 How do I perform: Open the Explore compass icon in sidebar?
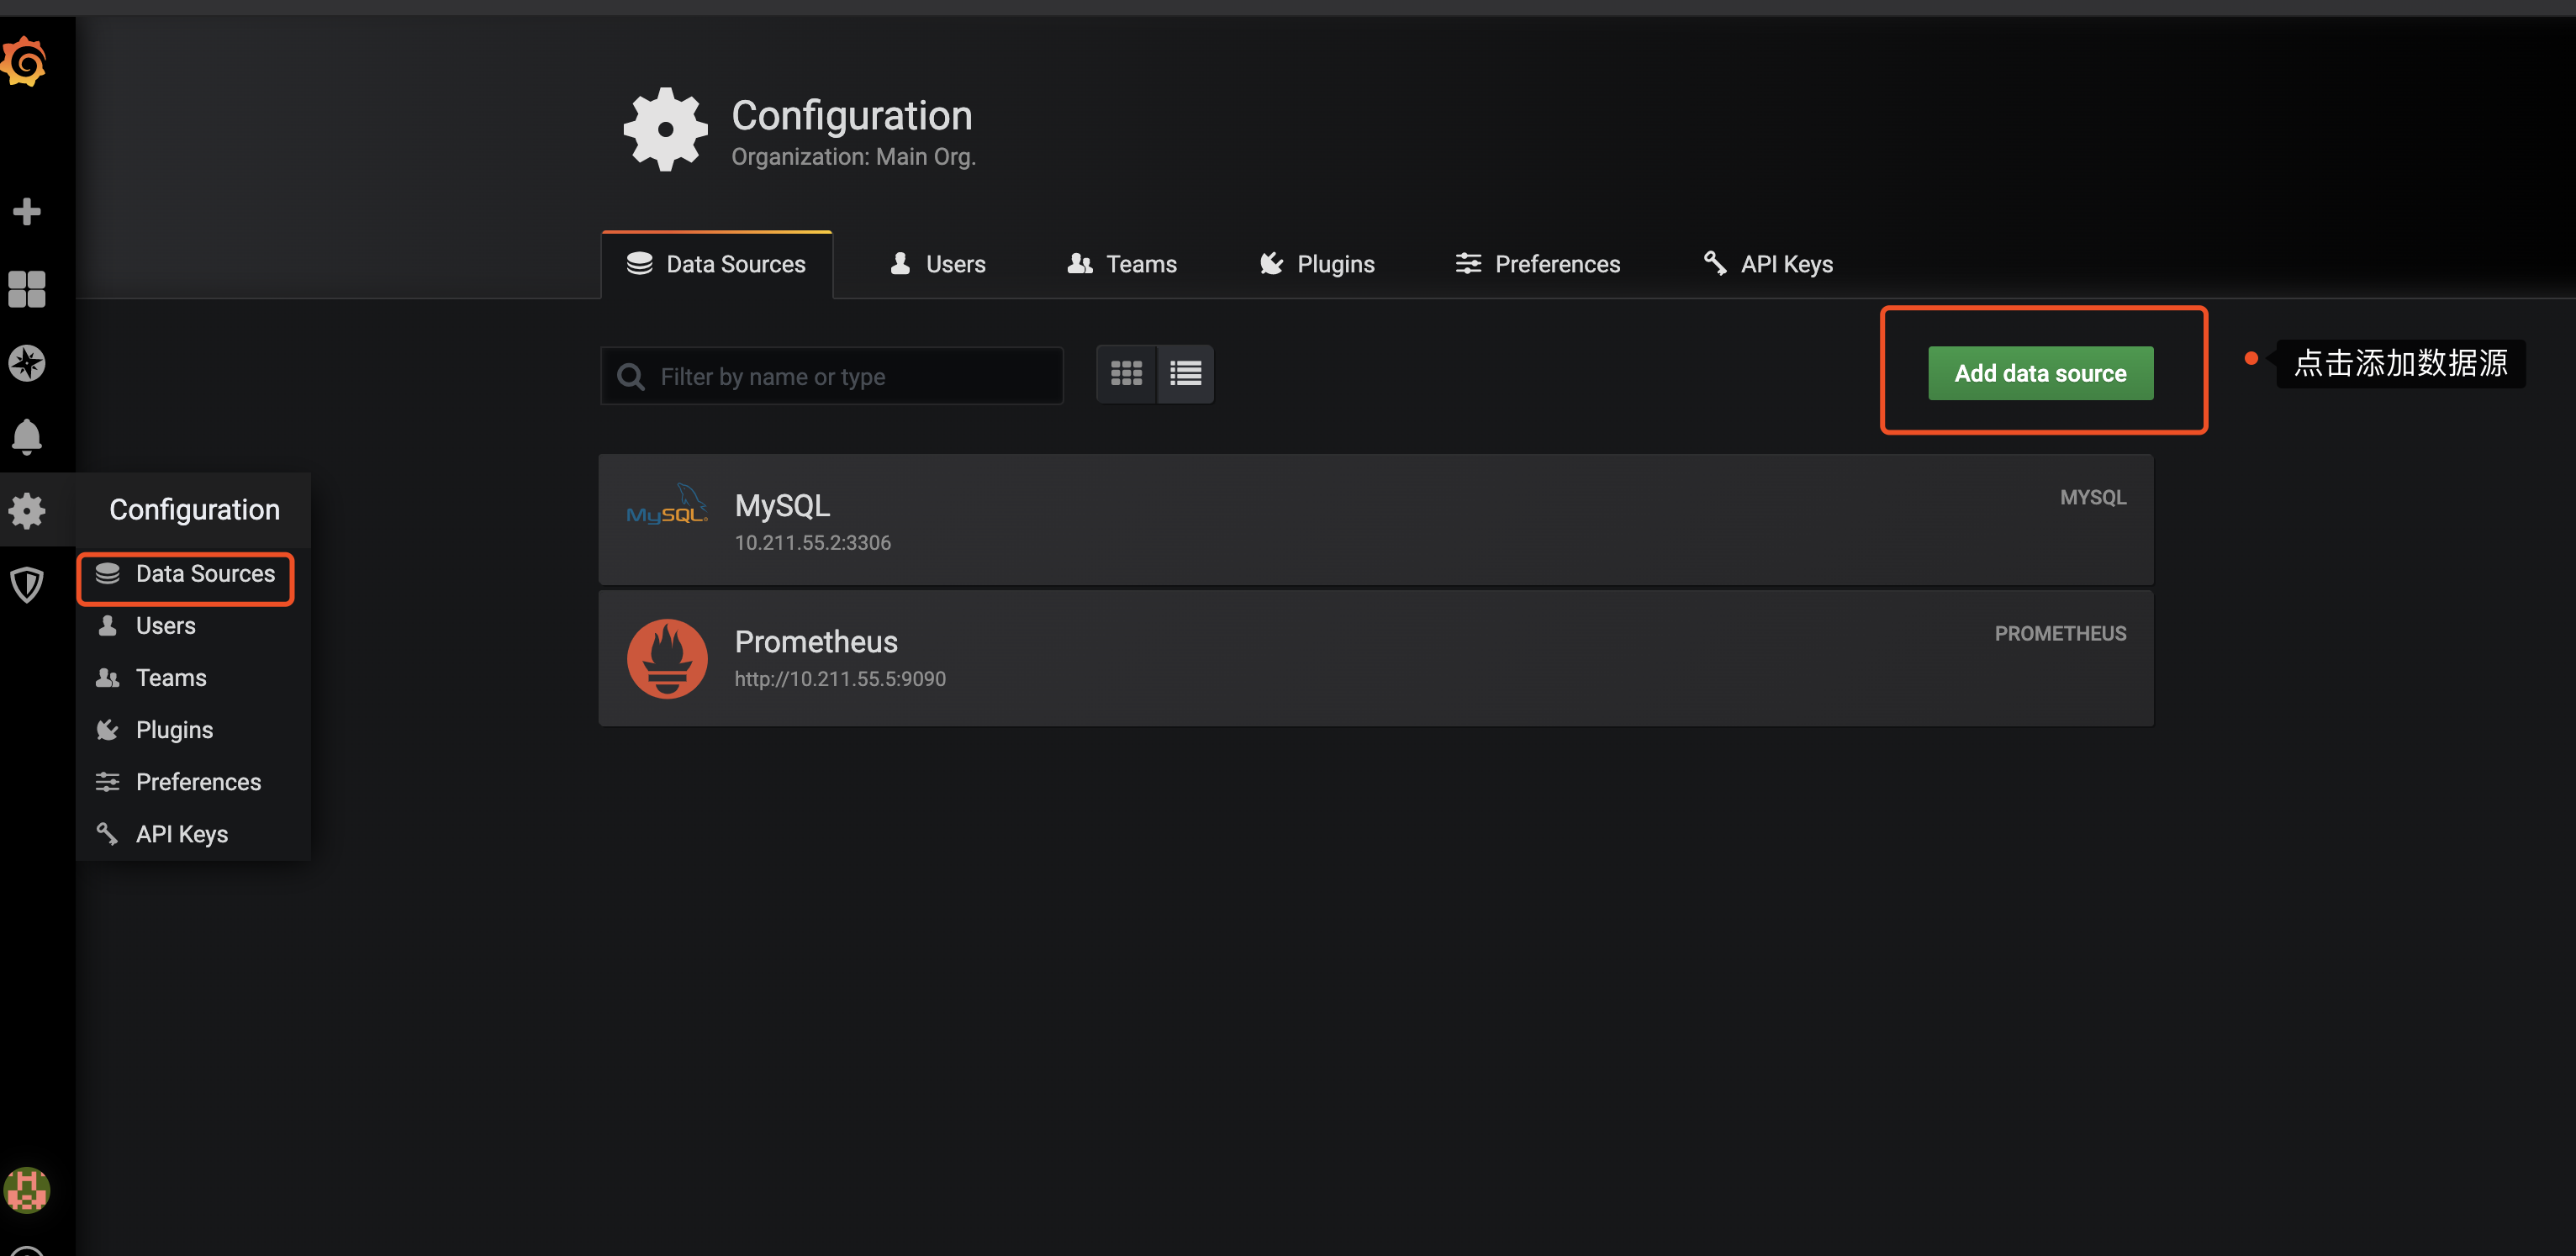(26, 363)
